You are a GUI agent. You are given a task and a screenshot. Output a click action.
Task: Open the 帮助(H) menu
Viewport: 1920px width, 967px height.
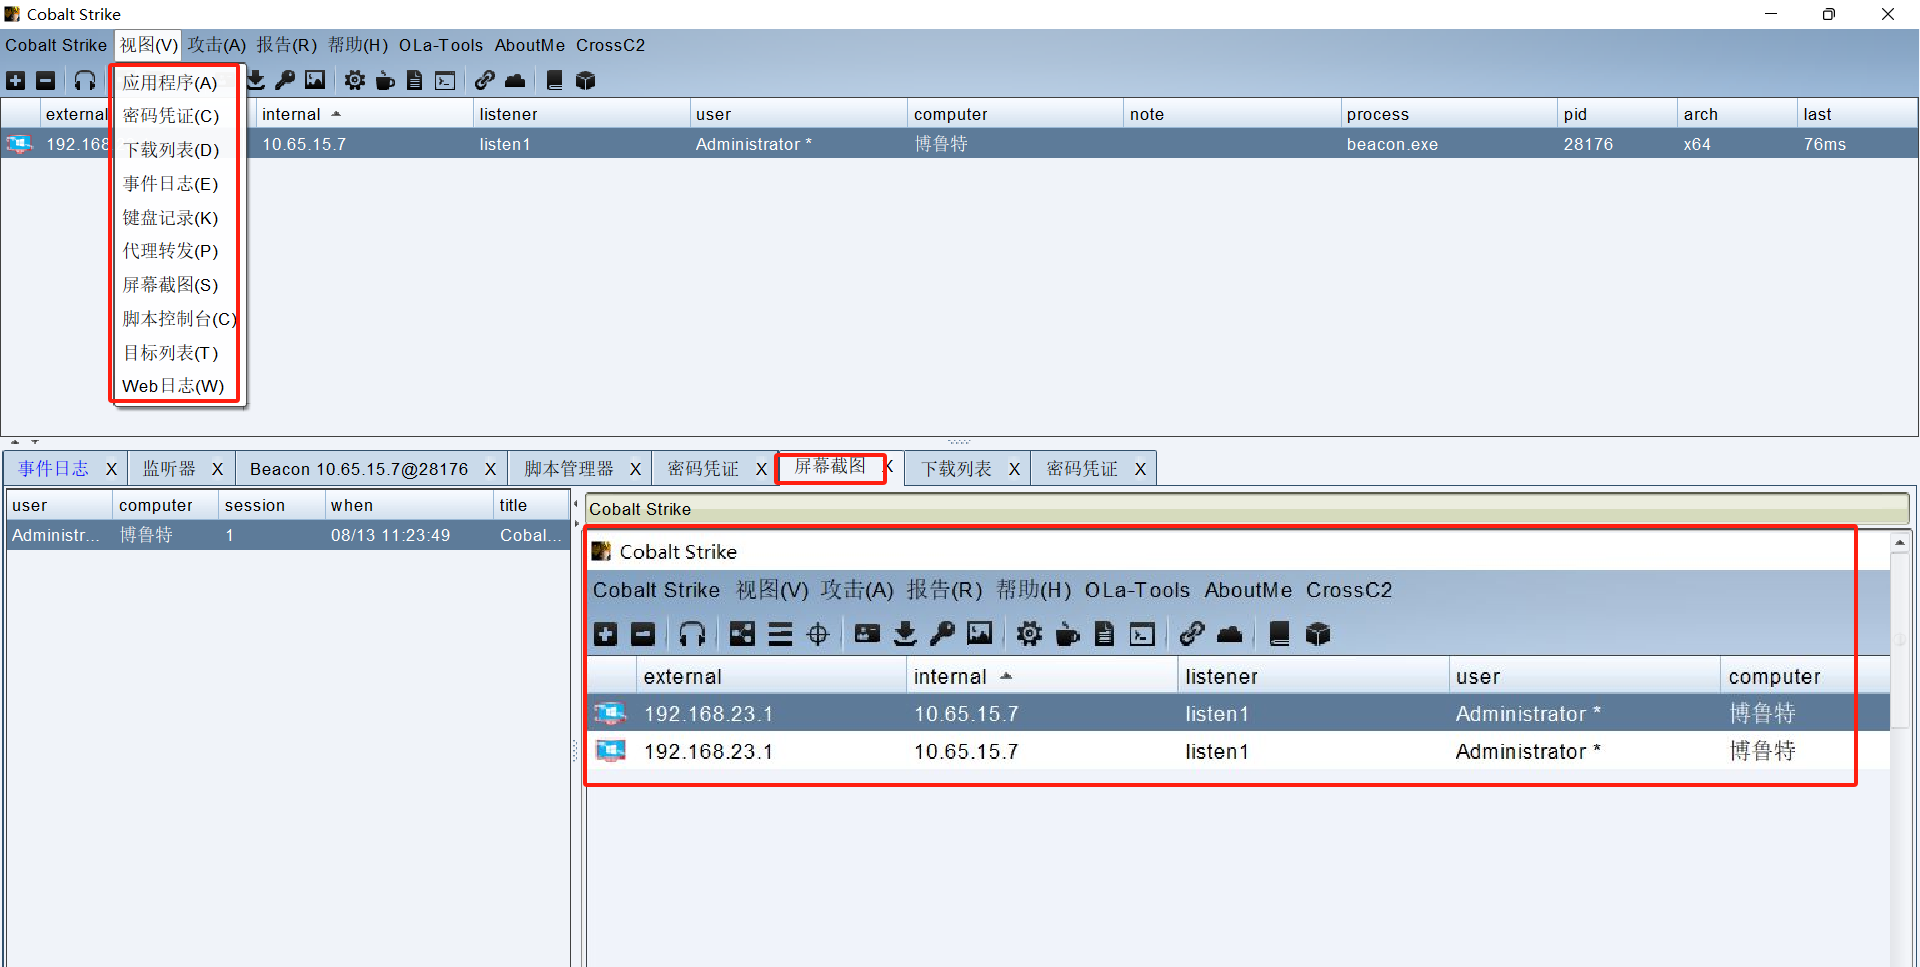pos(358,45)
